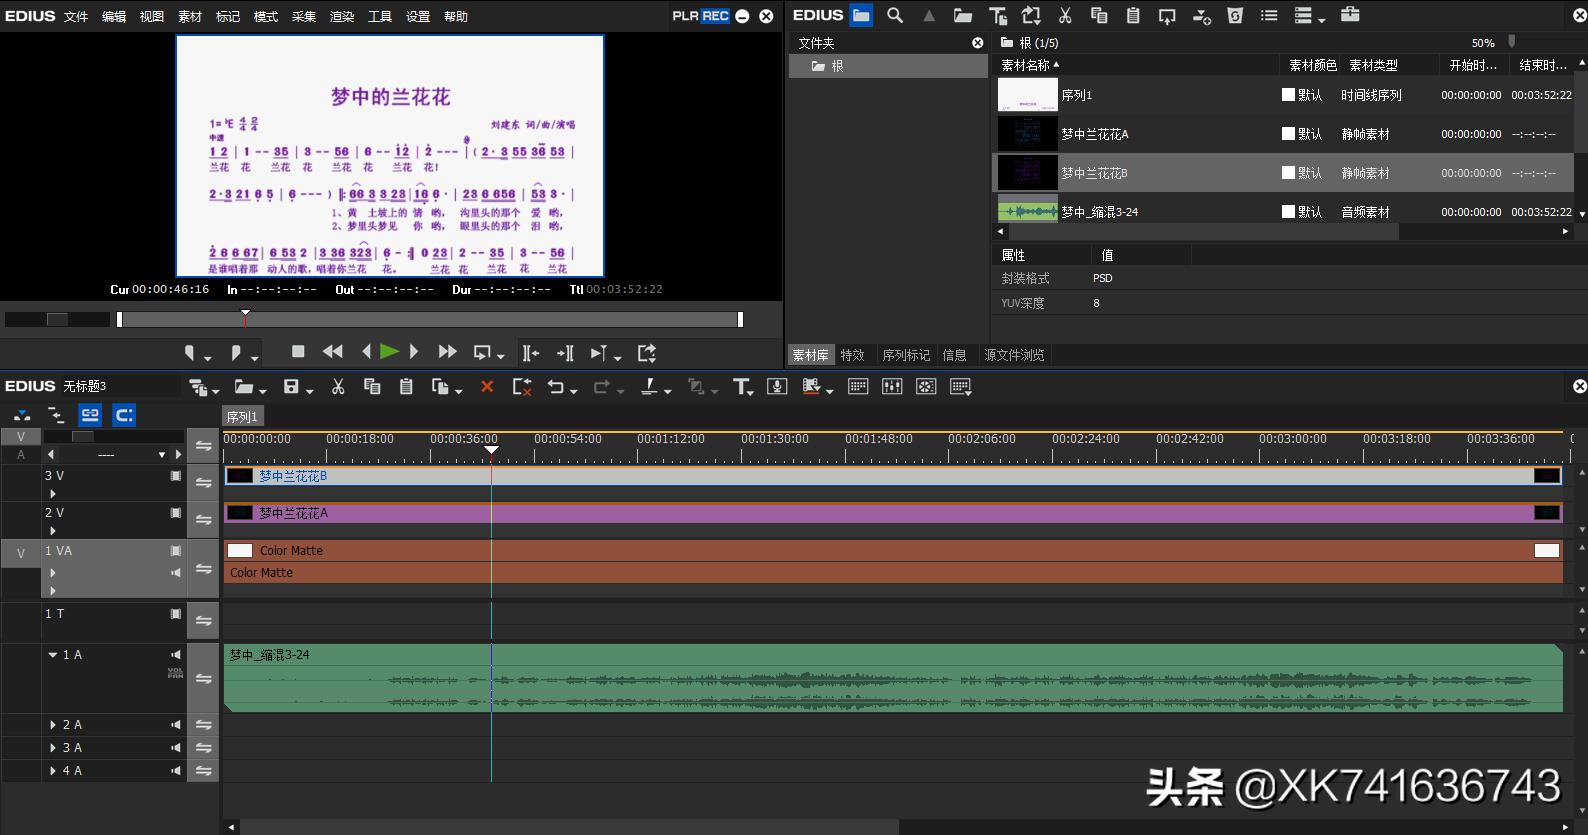Click the audio mixer icon in timeline toolbar
Screen dimensions: 1588x835
(892, 387)
